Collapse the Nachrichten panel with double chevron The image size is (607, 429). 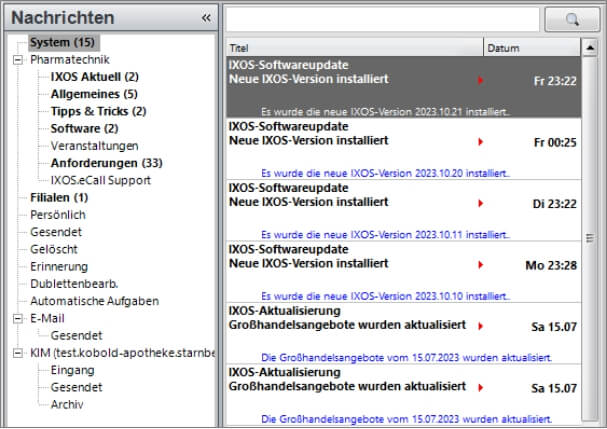(206, 18)
